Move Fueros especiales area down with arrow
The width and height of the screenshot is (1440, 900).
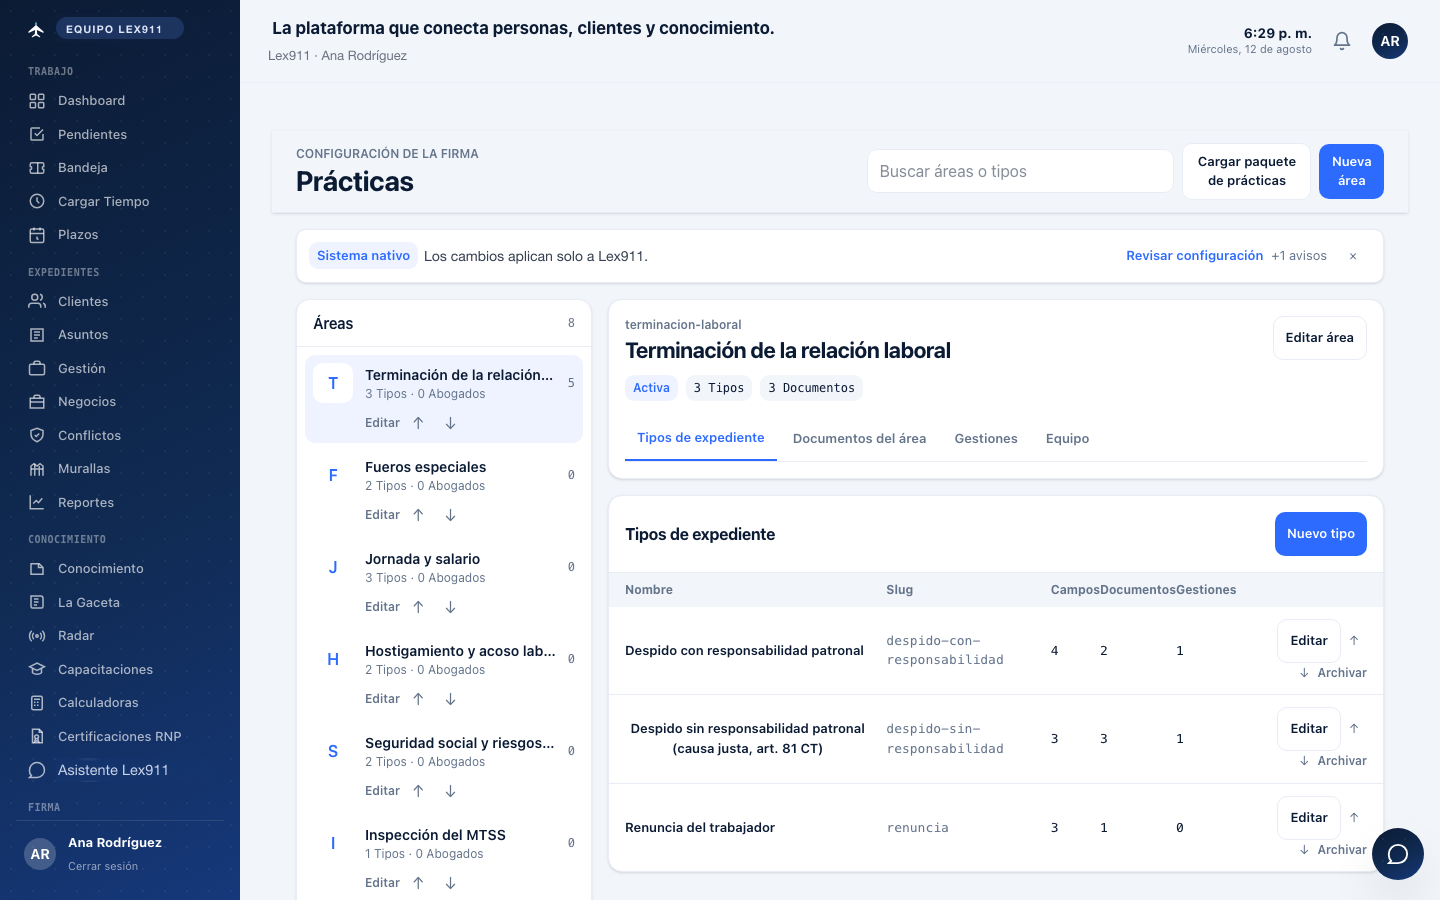[x=450, y=515]
